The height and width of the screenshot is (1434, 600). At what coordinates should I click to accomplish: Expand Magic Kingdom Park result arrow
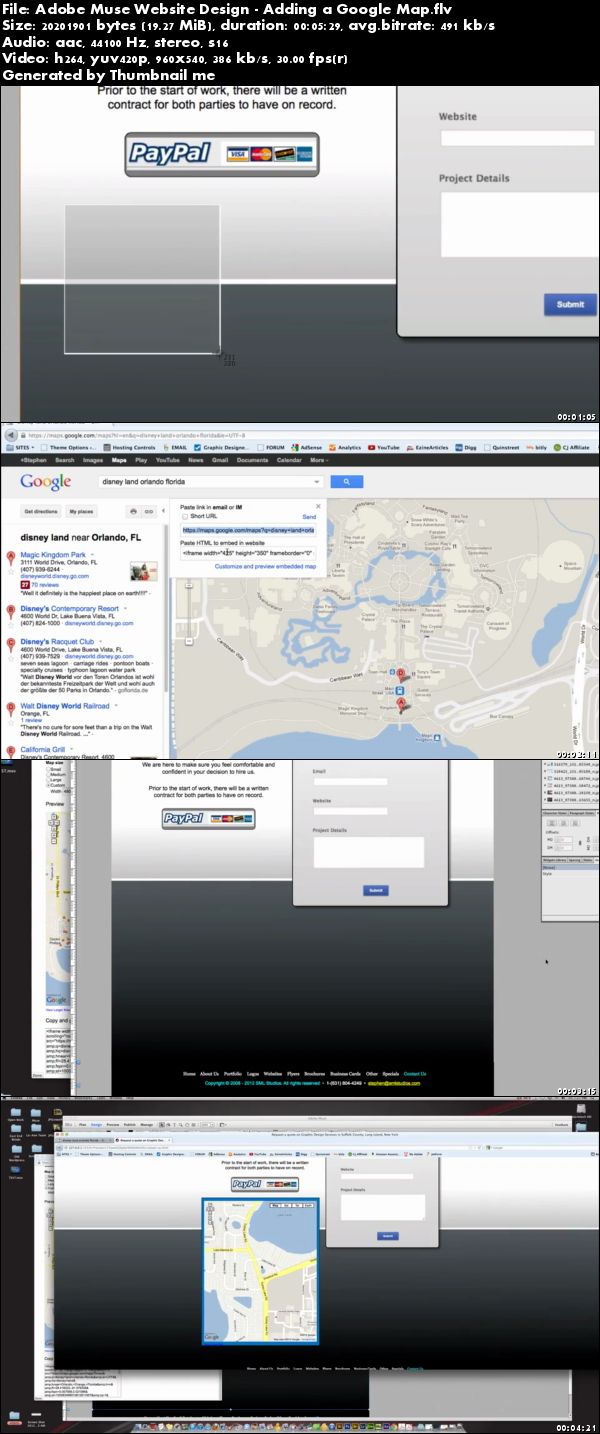click(93, 553)
